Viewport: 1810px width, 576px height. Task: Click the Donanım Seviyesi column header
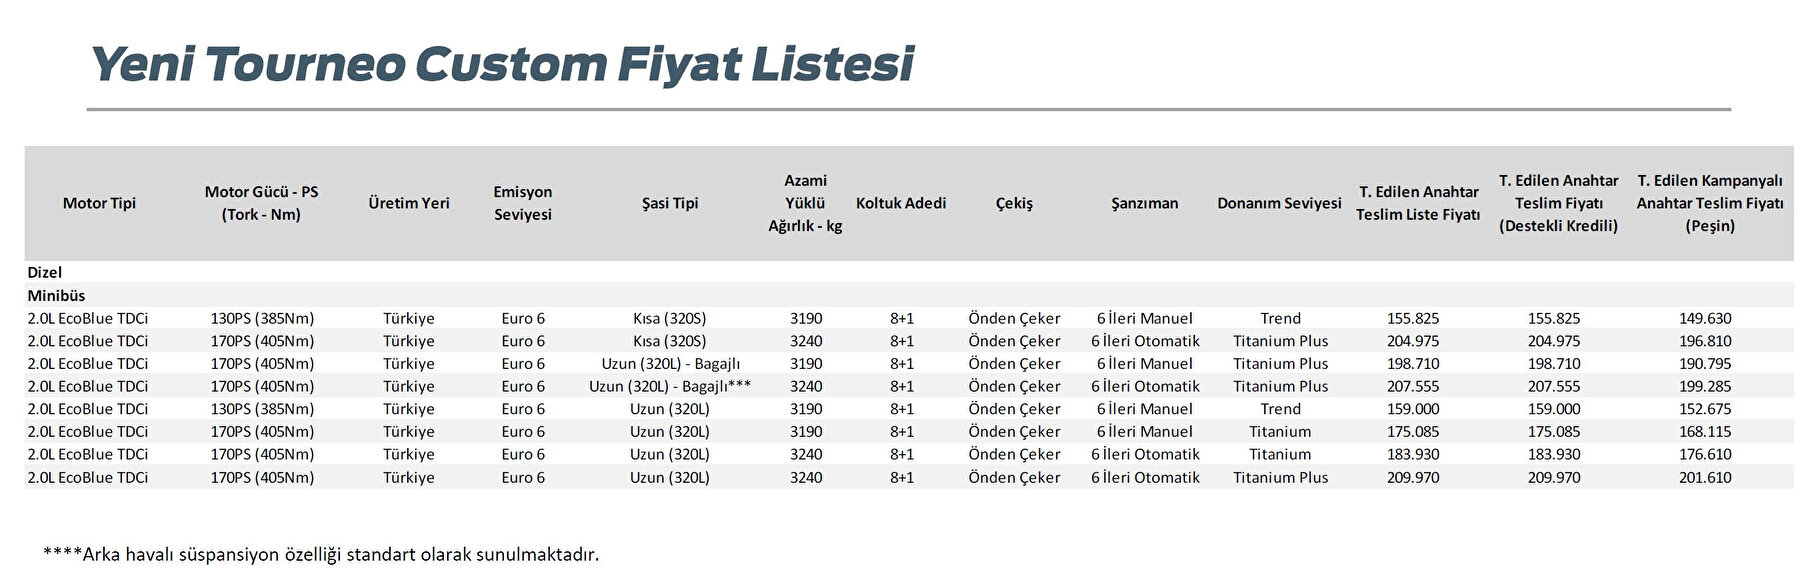tap(1279, 203)
